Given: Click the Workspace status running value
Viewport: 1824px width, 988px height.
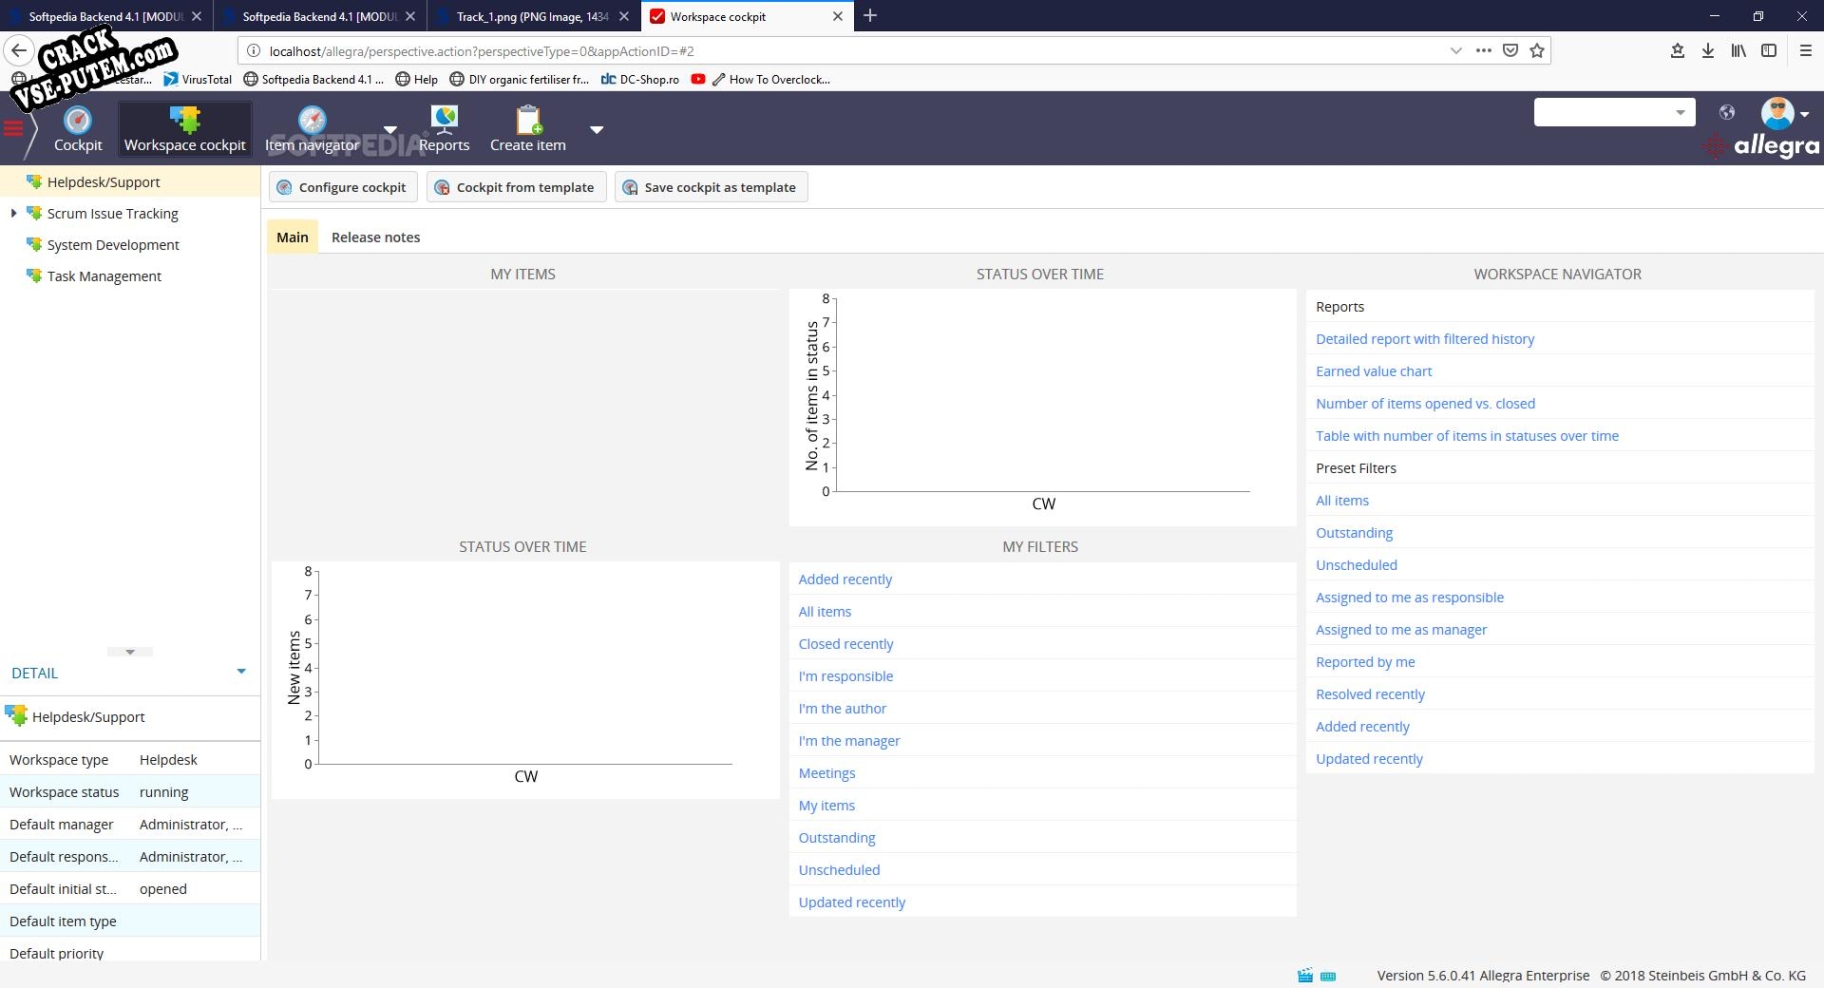Looking at the screenshot, I should point(164,792).
